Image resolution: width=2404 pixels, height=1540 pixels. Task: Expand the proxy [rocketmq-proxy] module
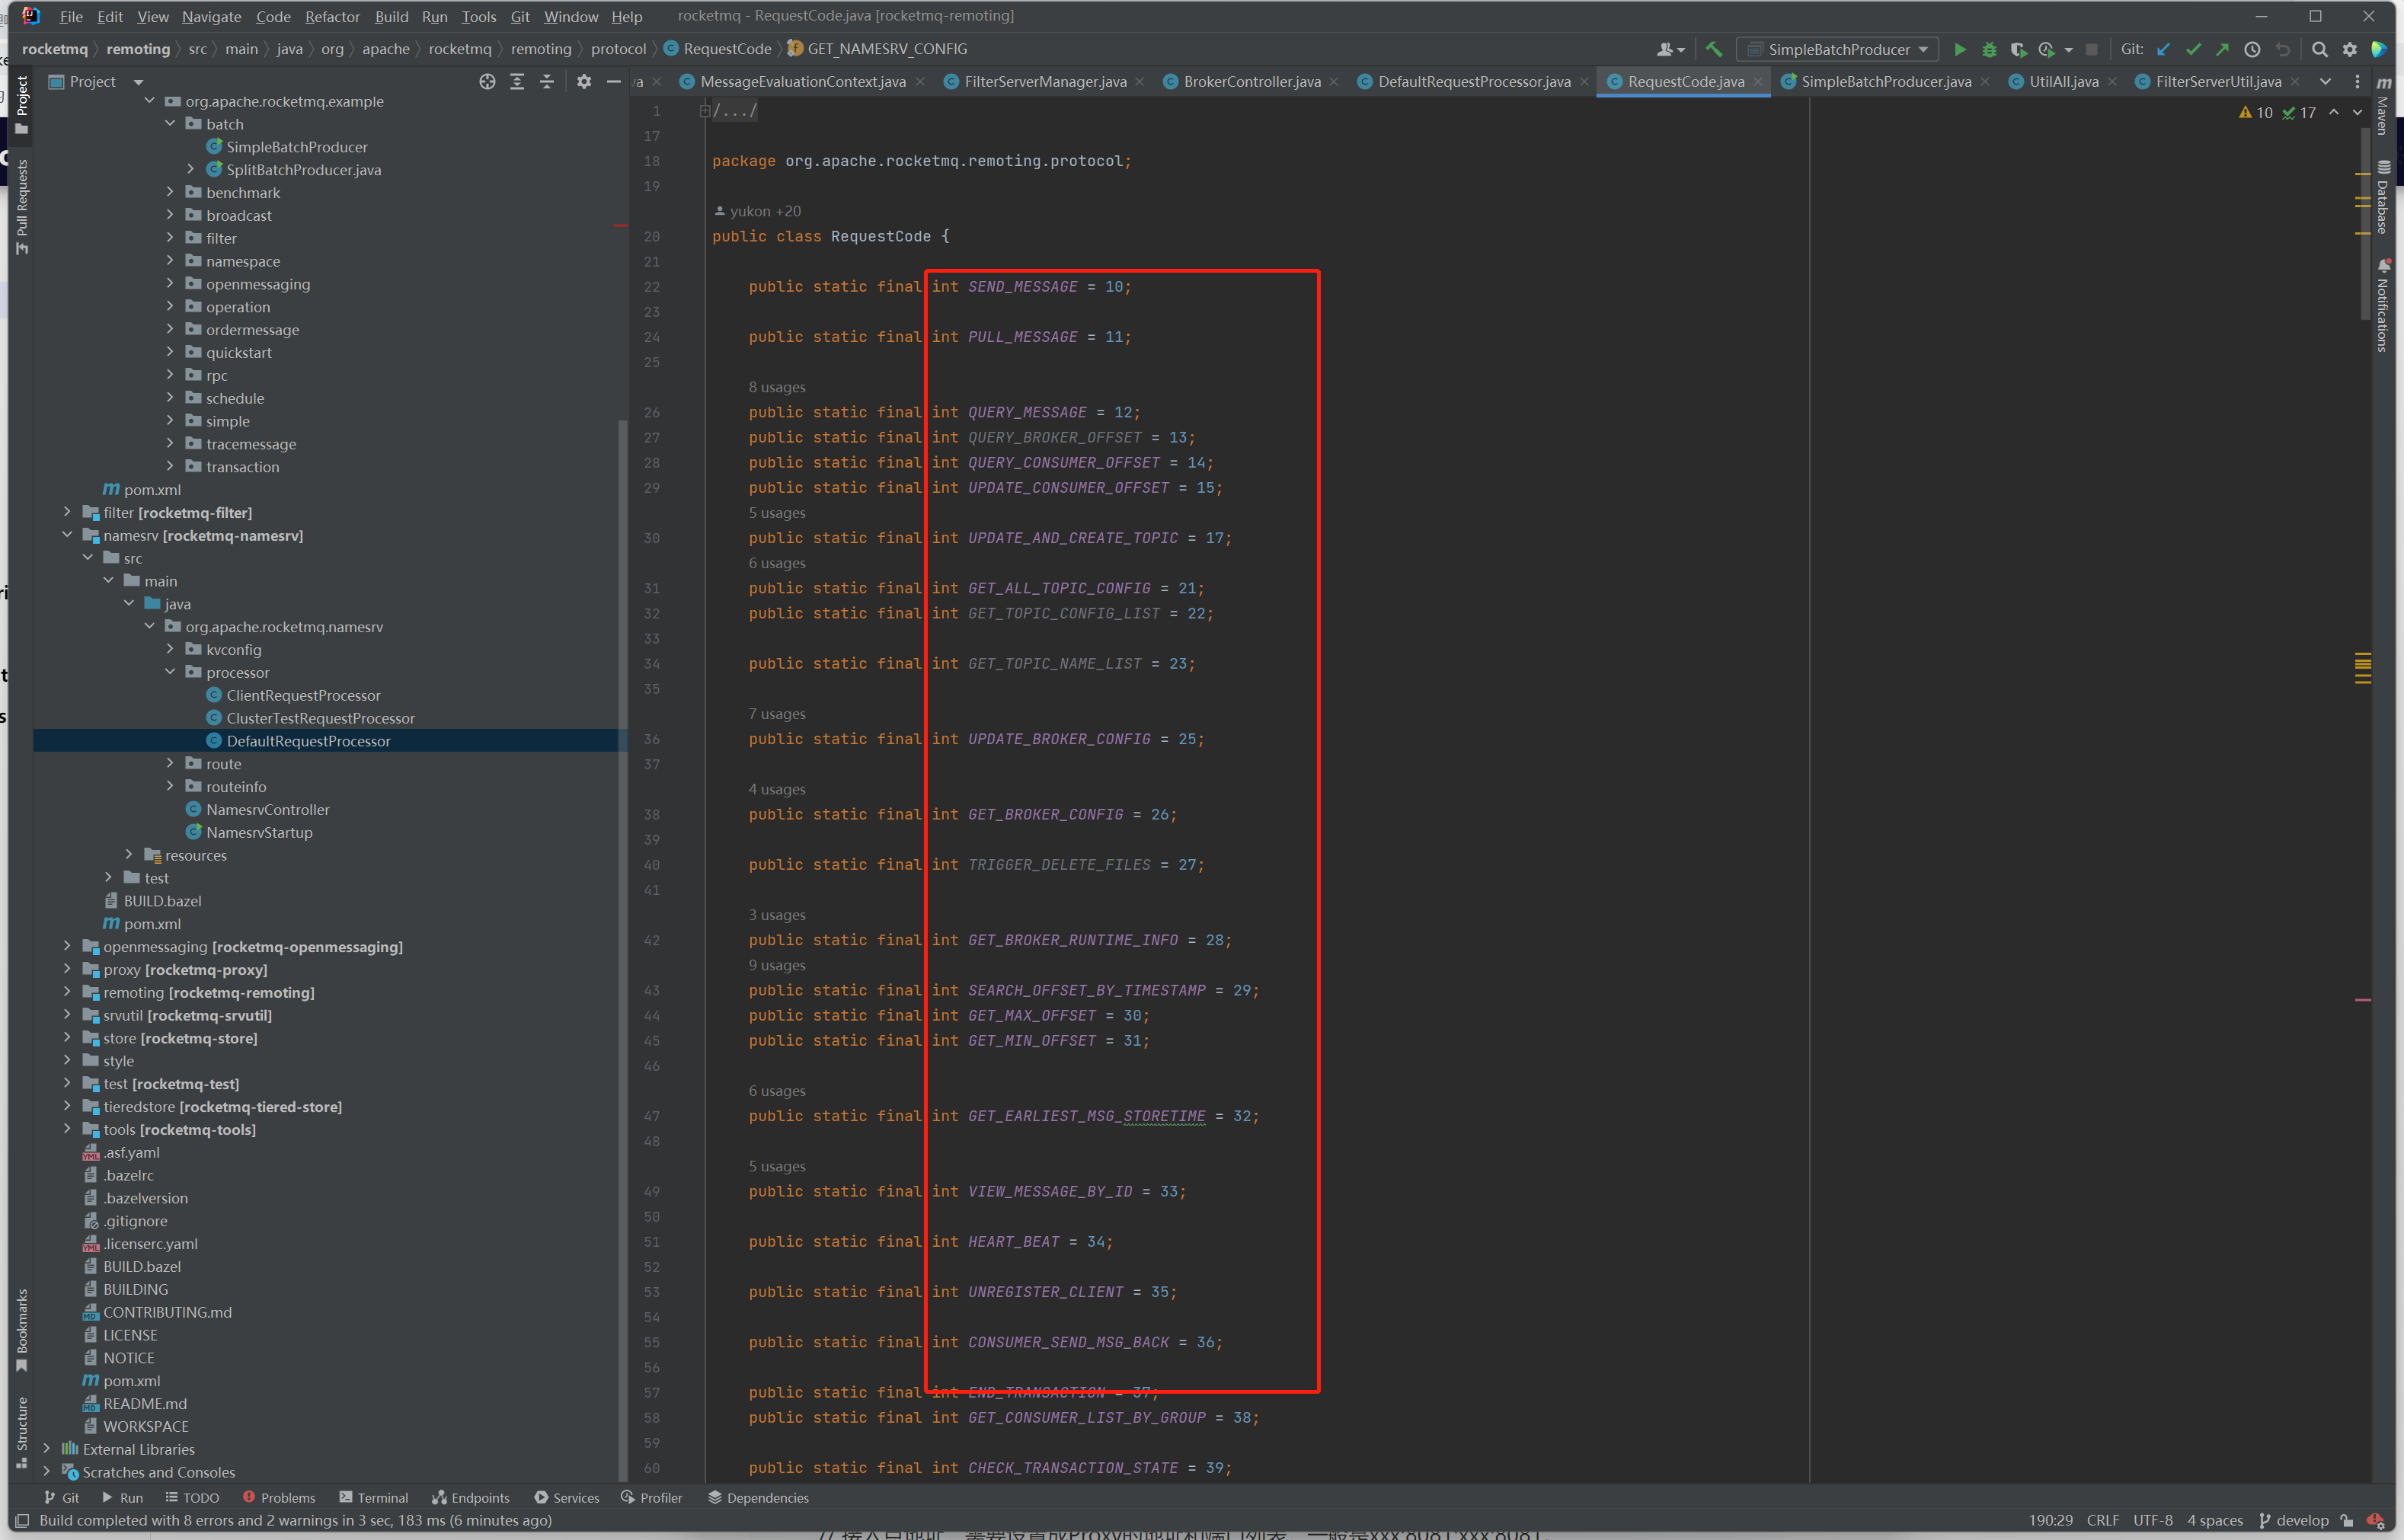pyautogui.click(x=67, y=969)
